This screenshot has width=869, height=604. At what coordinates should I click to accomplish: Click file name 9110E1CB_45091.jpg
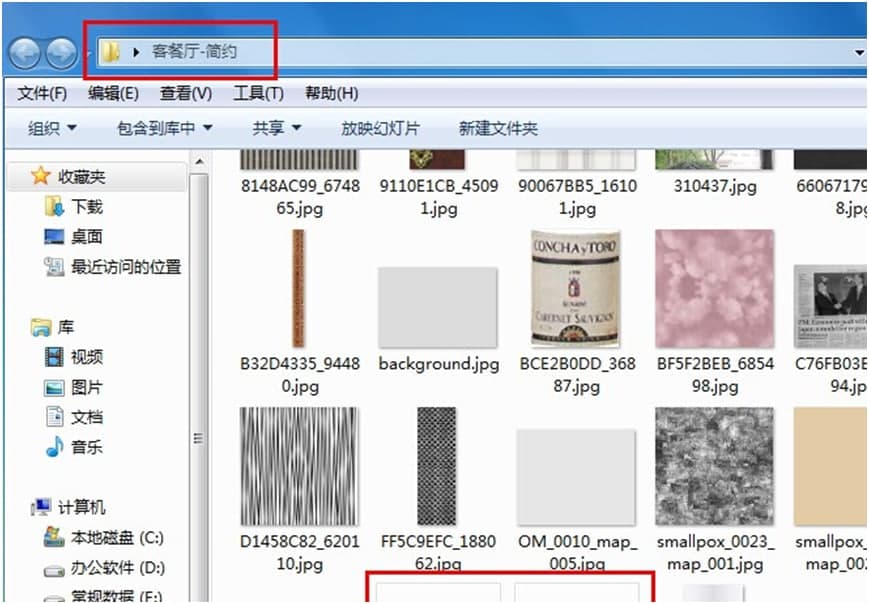click(438, 197)
